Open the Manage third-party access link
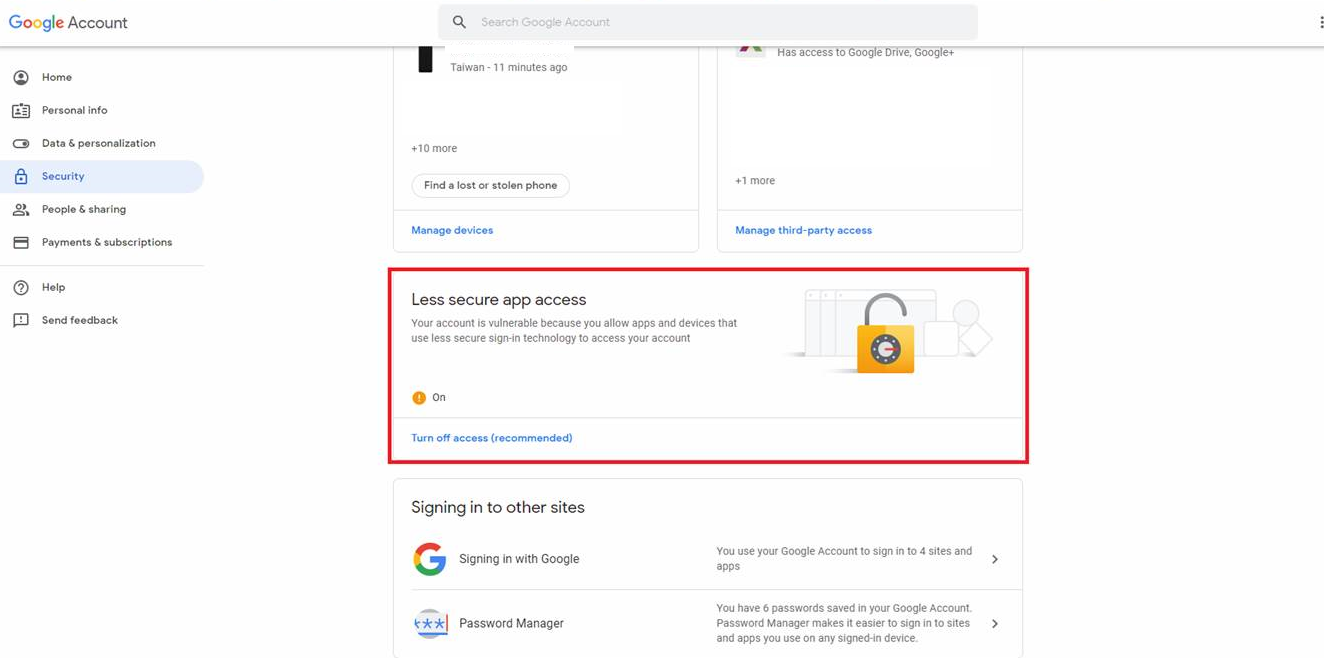The image size is (1324, 658). click(x=803, y=230)
